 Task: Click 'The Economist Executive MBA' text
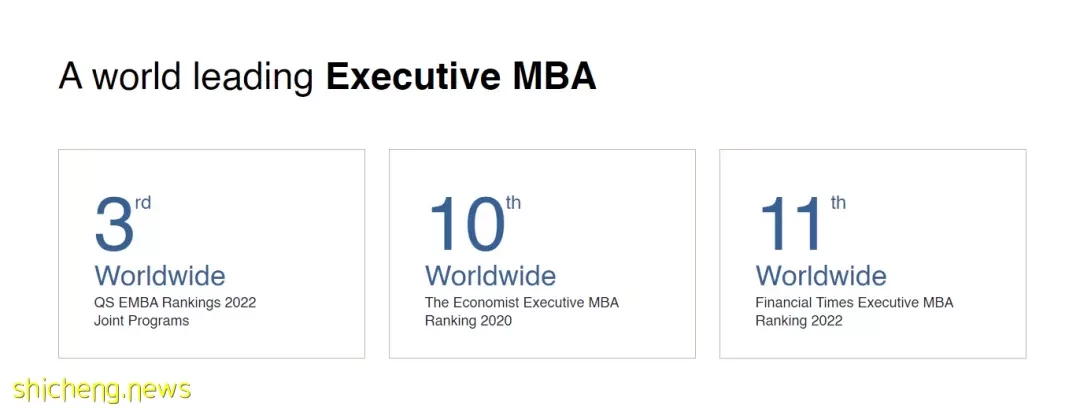[x=521, y=303]
